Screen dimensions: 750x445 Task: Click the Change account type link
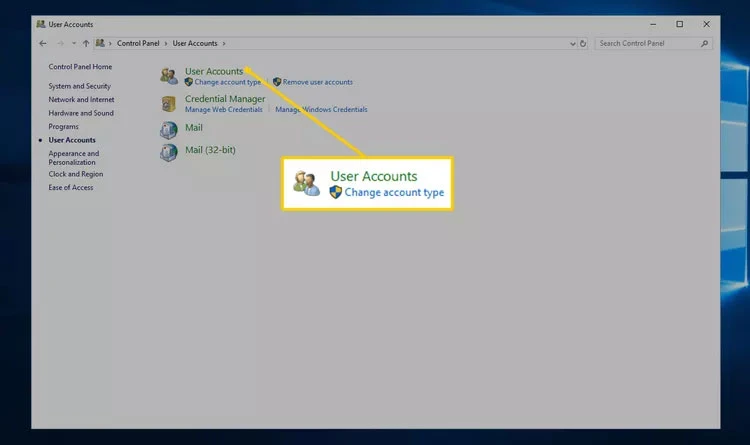tap(227, 82)
